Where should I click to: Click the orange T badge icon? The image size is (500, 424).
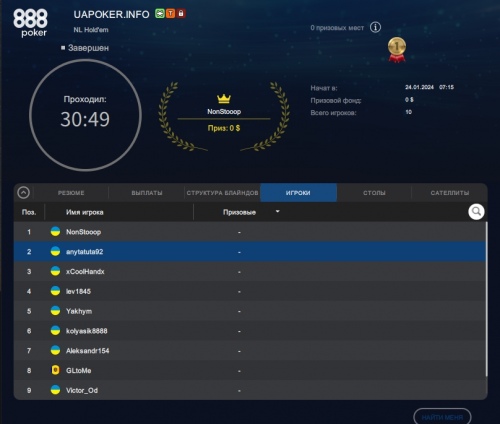click(x=170, y=14)
